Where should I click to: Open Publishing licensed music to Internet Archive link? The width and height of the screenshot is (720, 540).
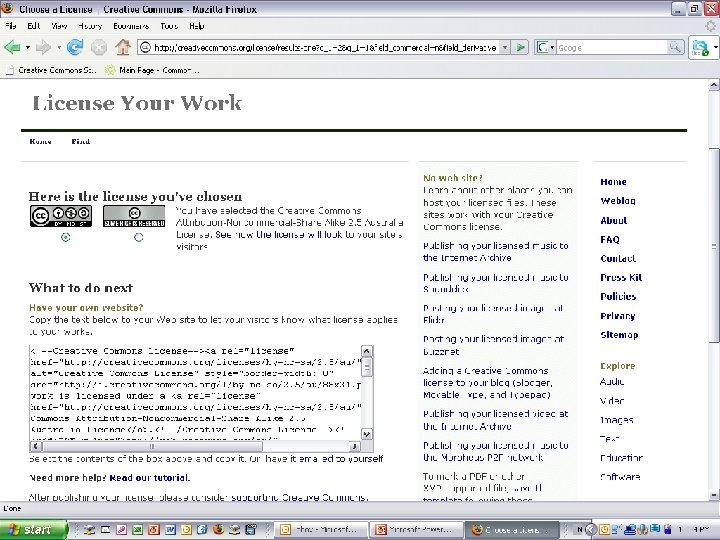pos(495,252)
